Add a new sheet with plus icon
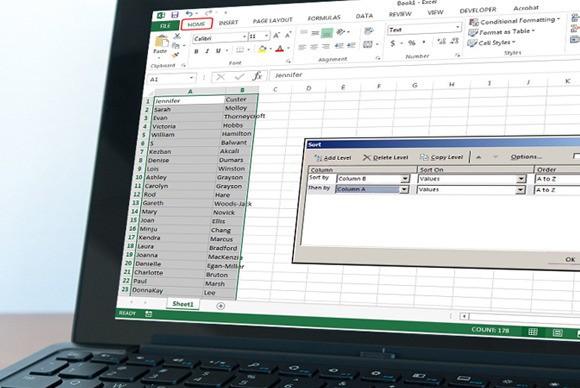This screenshot has height=388, width=580. pos(220,306)
